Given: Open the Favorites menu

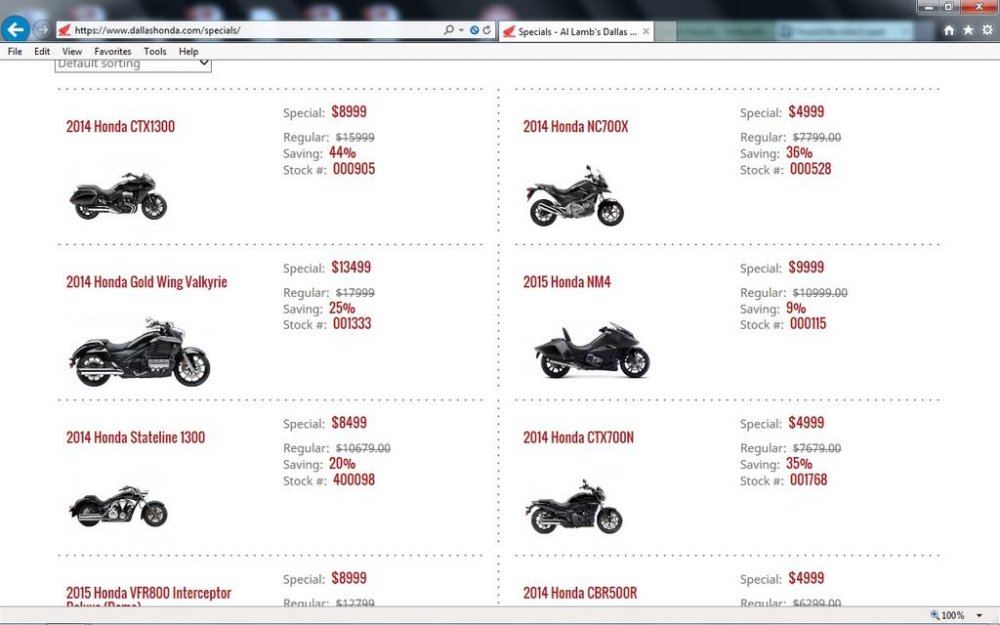Looking at the screenshot, I should click(112, 51).
